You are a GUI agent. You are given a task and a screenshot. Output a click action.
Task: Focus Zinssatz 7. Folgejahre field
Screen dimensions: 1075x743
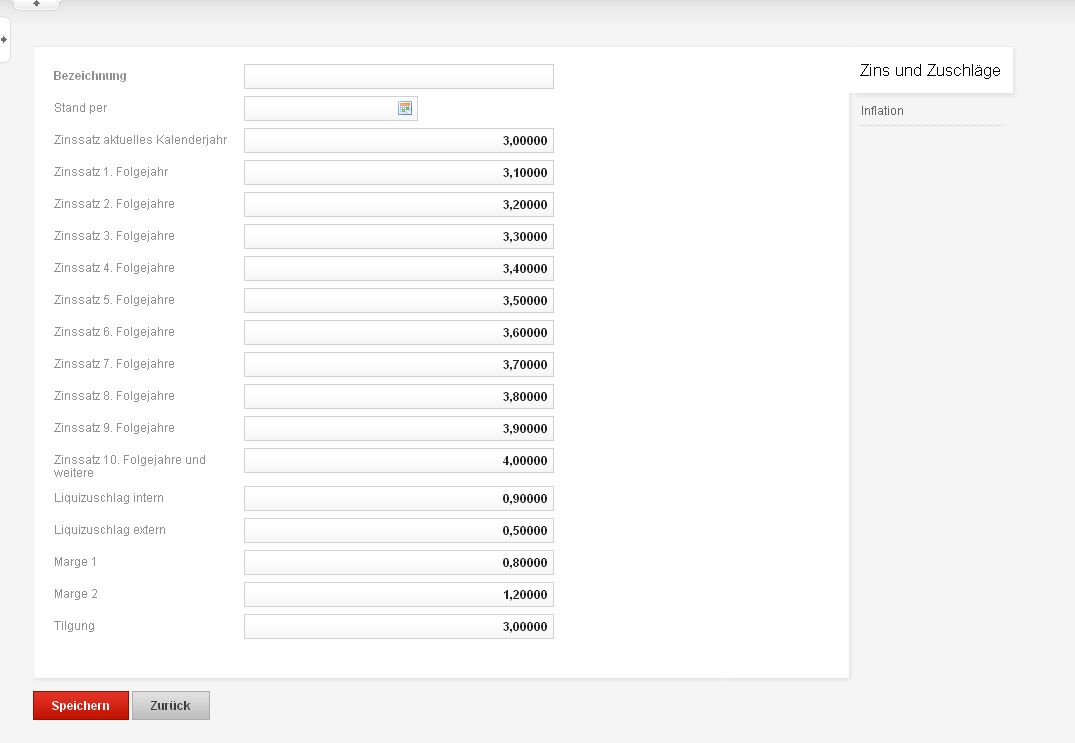point(399,365)
